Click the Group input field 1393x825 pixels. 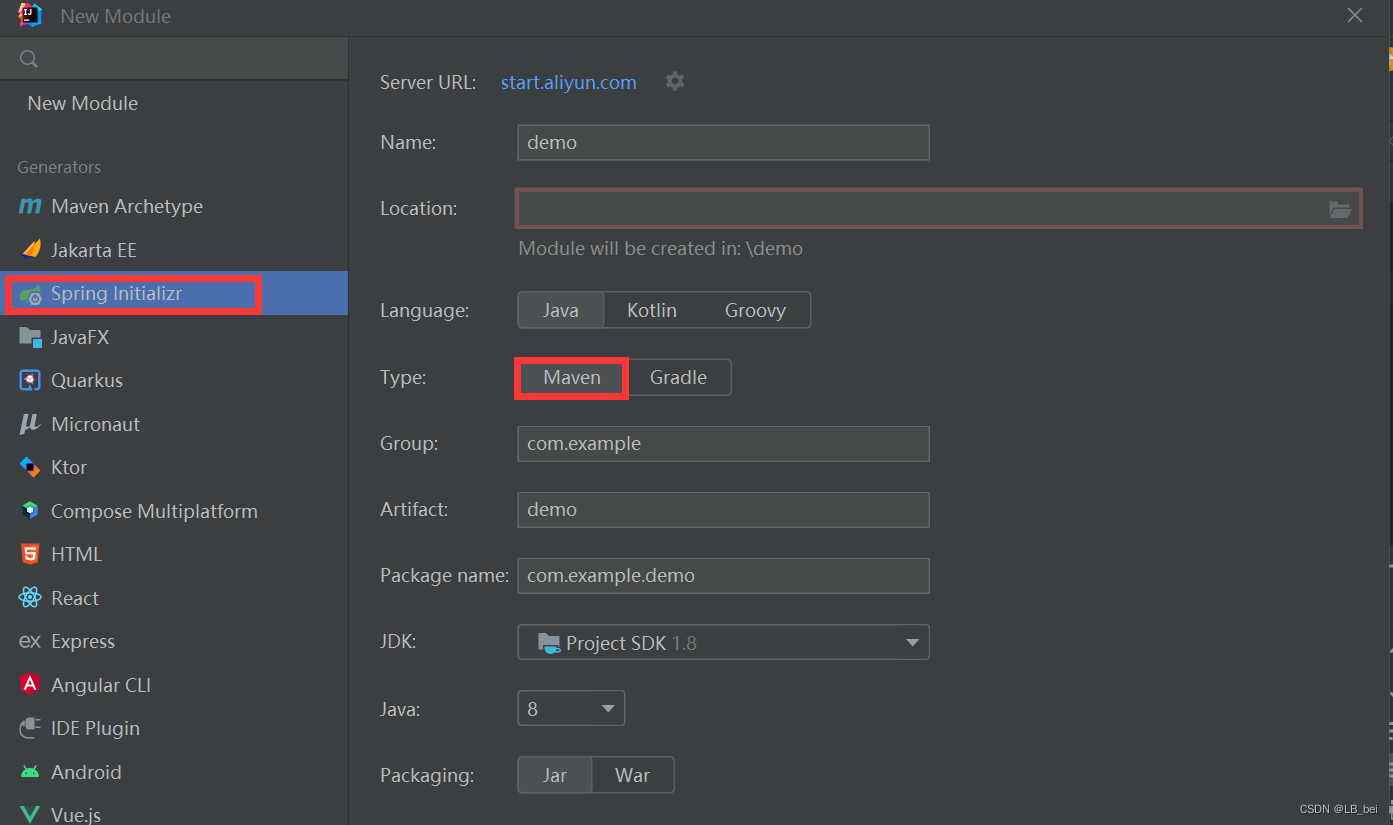[x=723, y=443]
